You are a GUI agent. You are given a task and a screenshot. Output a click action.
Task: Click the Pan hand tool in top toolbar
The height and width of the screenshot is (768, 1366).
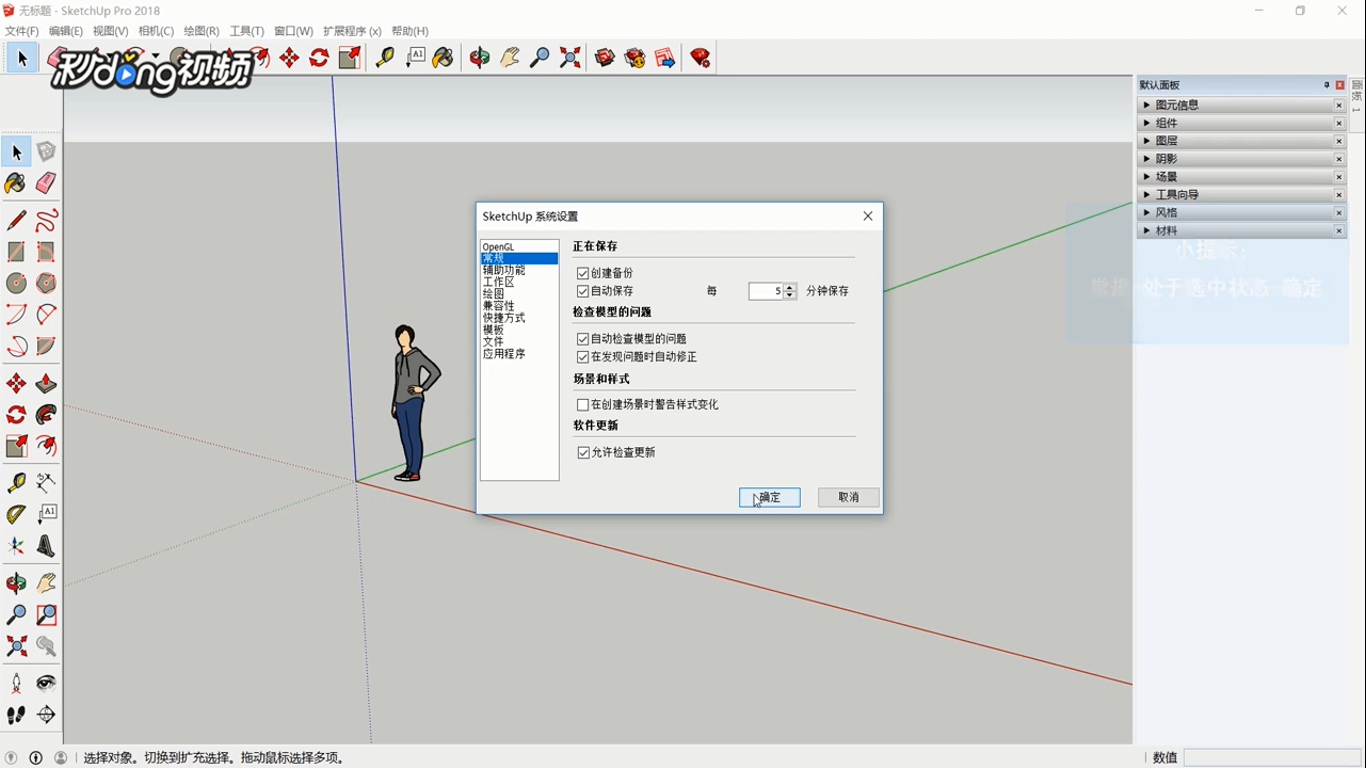click(510, 58)
